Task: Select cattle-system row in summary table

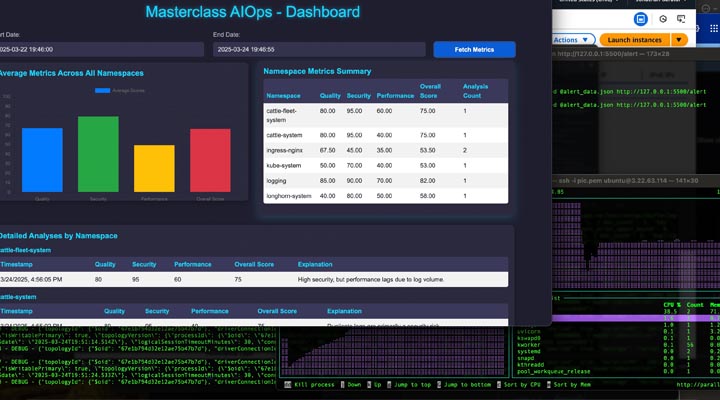Action: coord(386,135)
